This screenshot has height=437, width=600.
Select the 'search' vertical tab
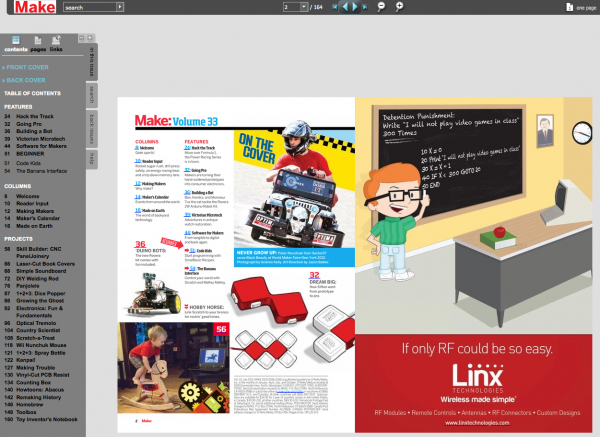point(92,95)
